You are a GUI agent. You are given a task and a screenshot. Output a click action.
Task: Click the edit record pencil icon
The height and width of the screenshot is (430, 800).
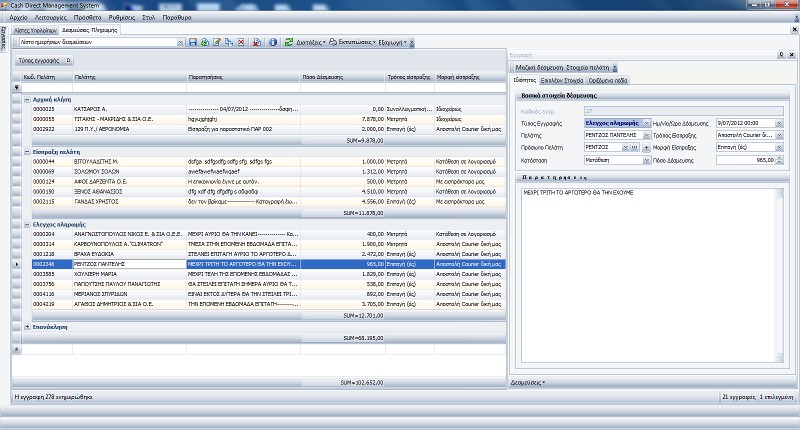click(x=217, y=42)
